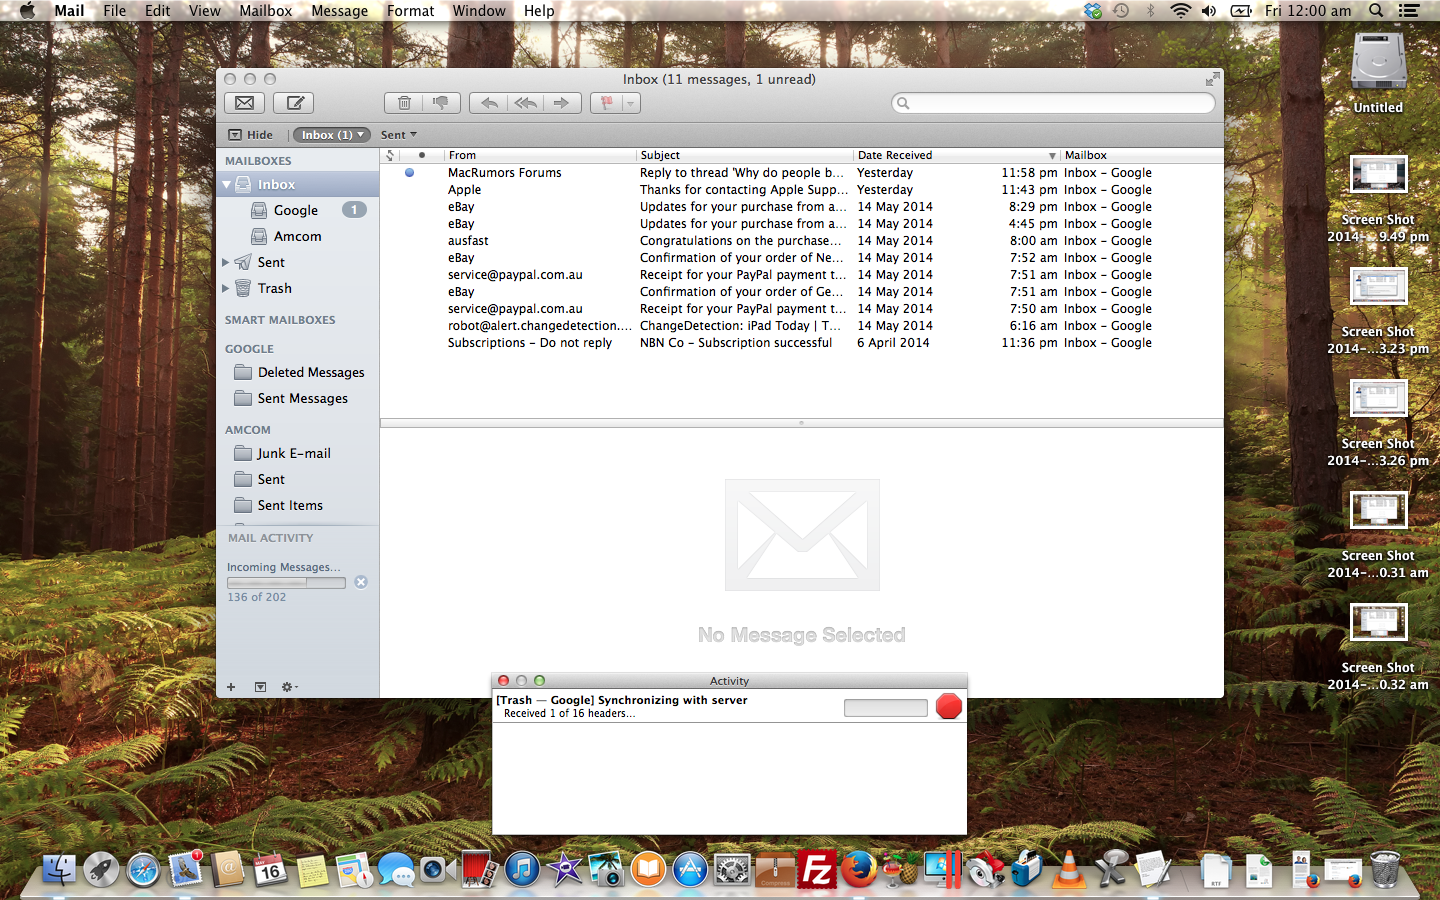Select the ChangeDetection iPad Today message

tap(801, 326)
